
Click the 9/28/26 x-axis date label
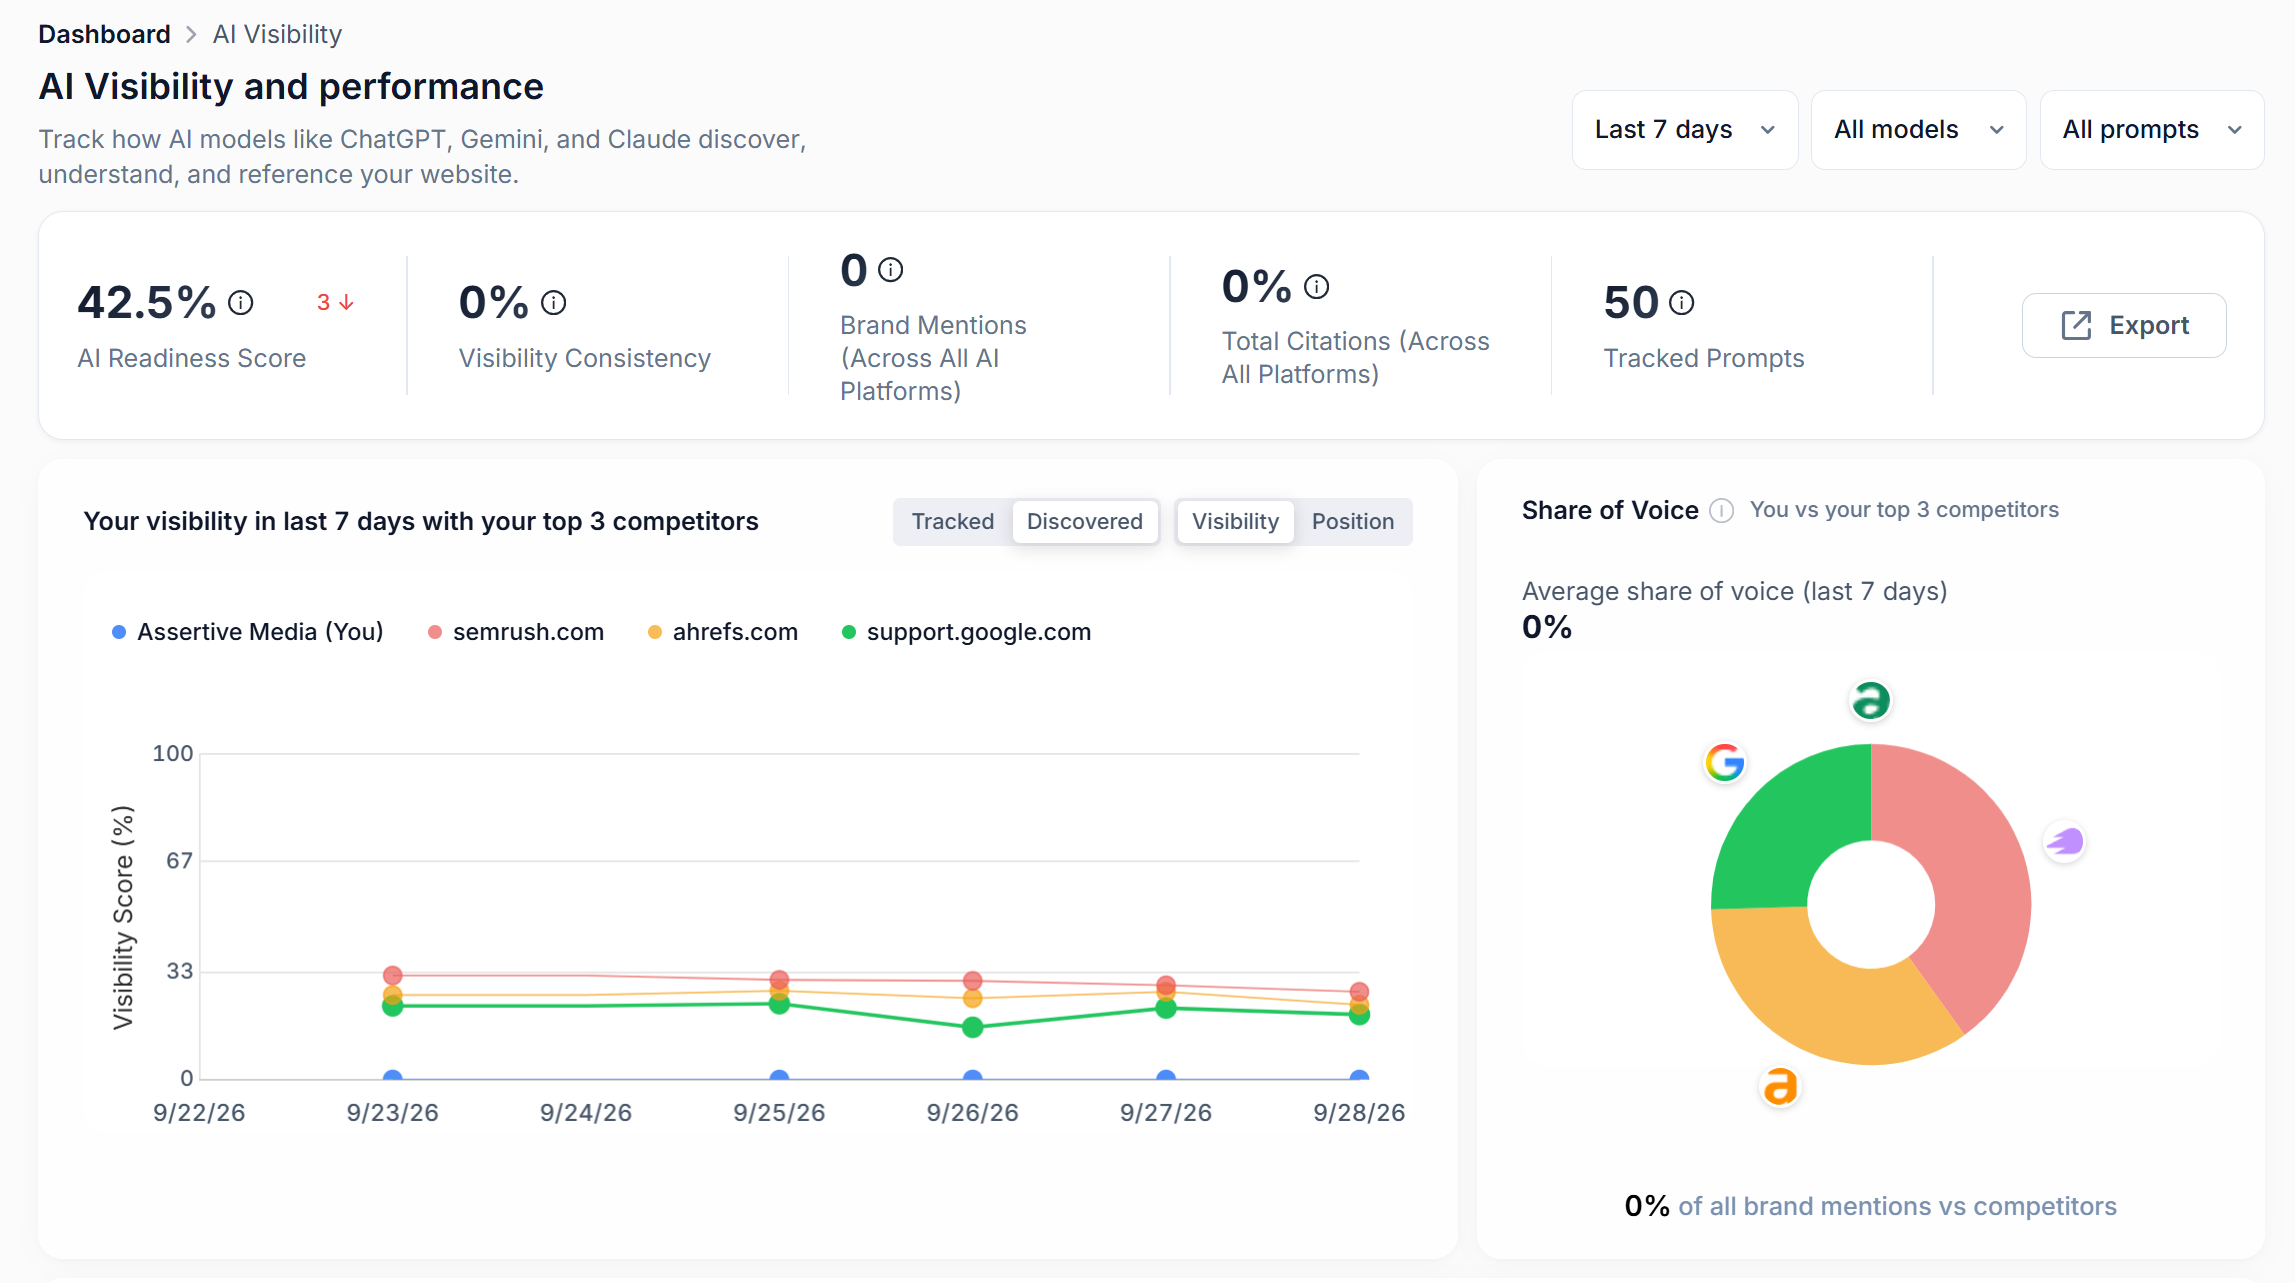coord(1359,1113)
